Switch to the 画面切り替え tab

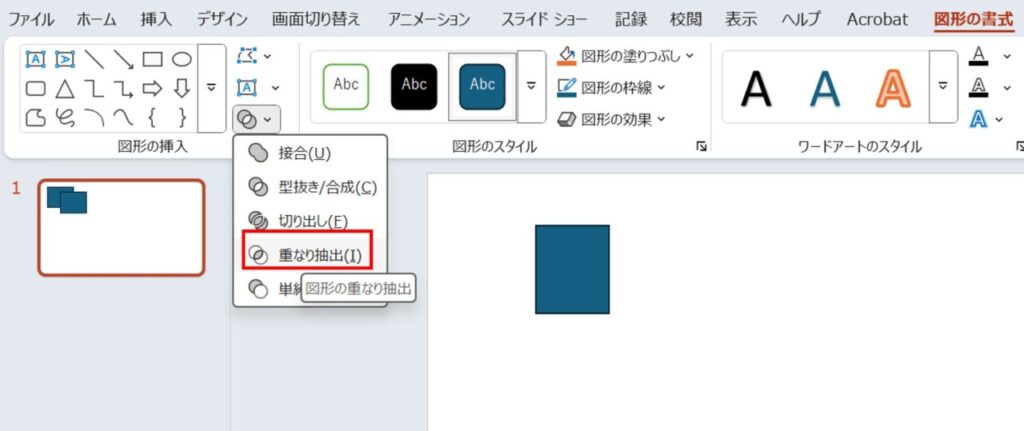coord(315,20)
